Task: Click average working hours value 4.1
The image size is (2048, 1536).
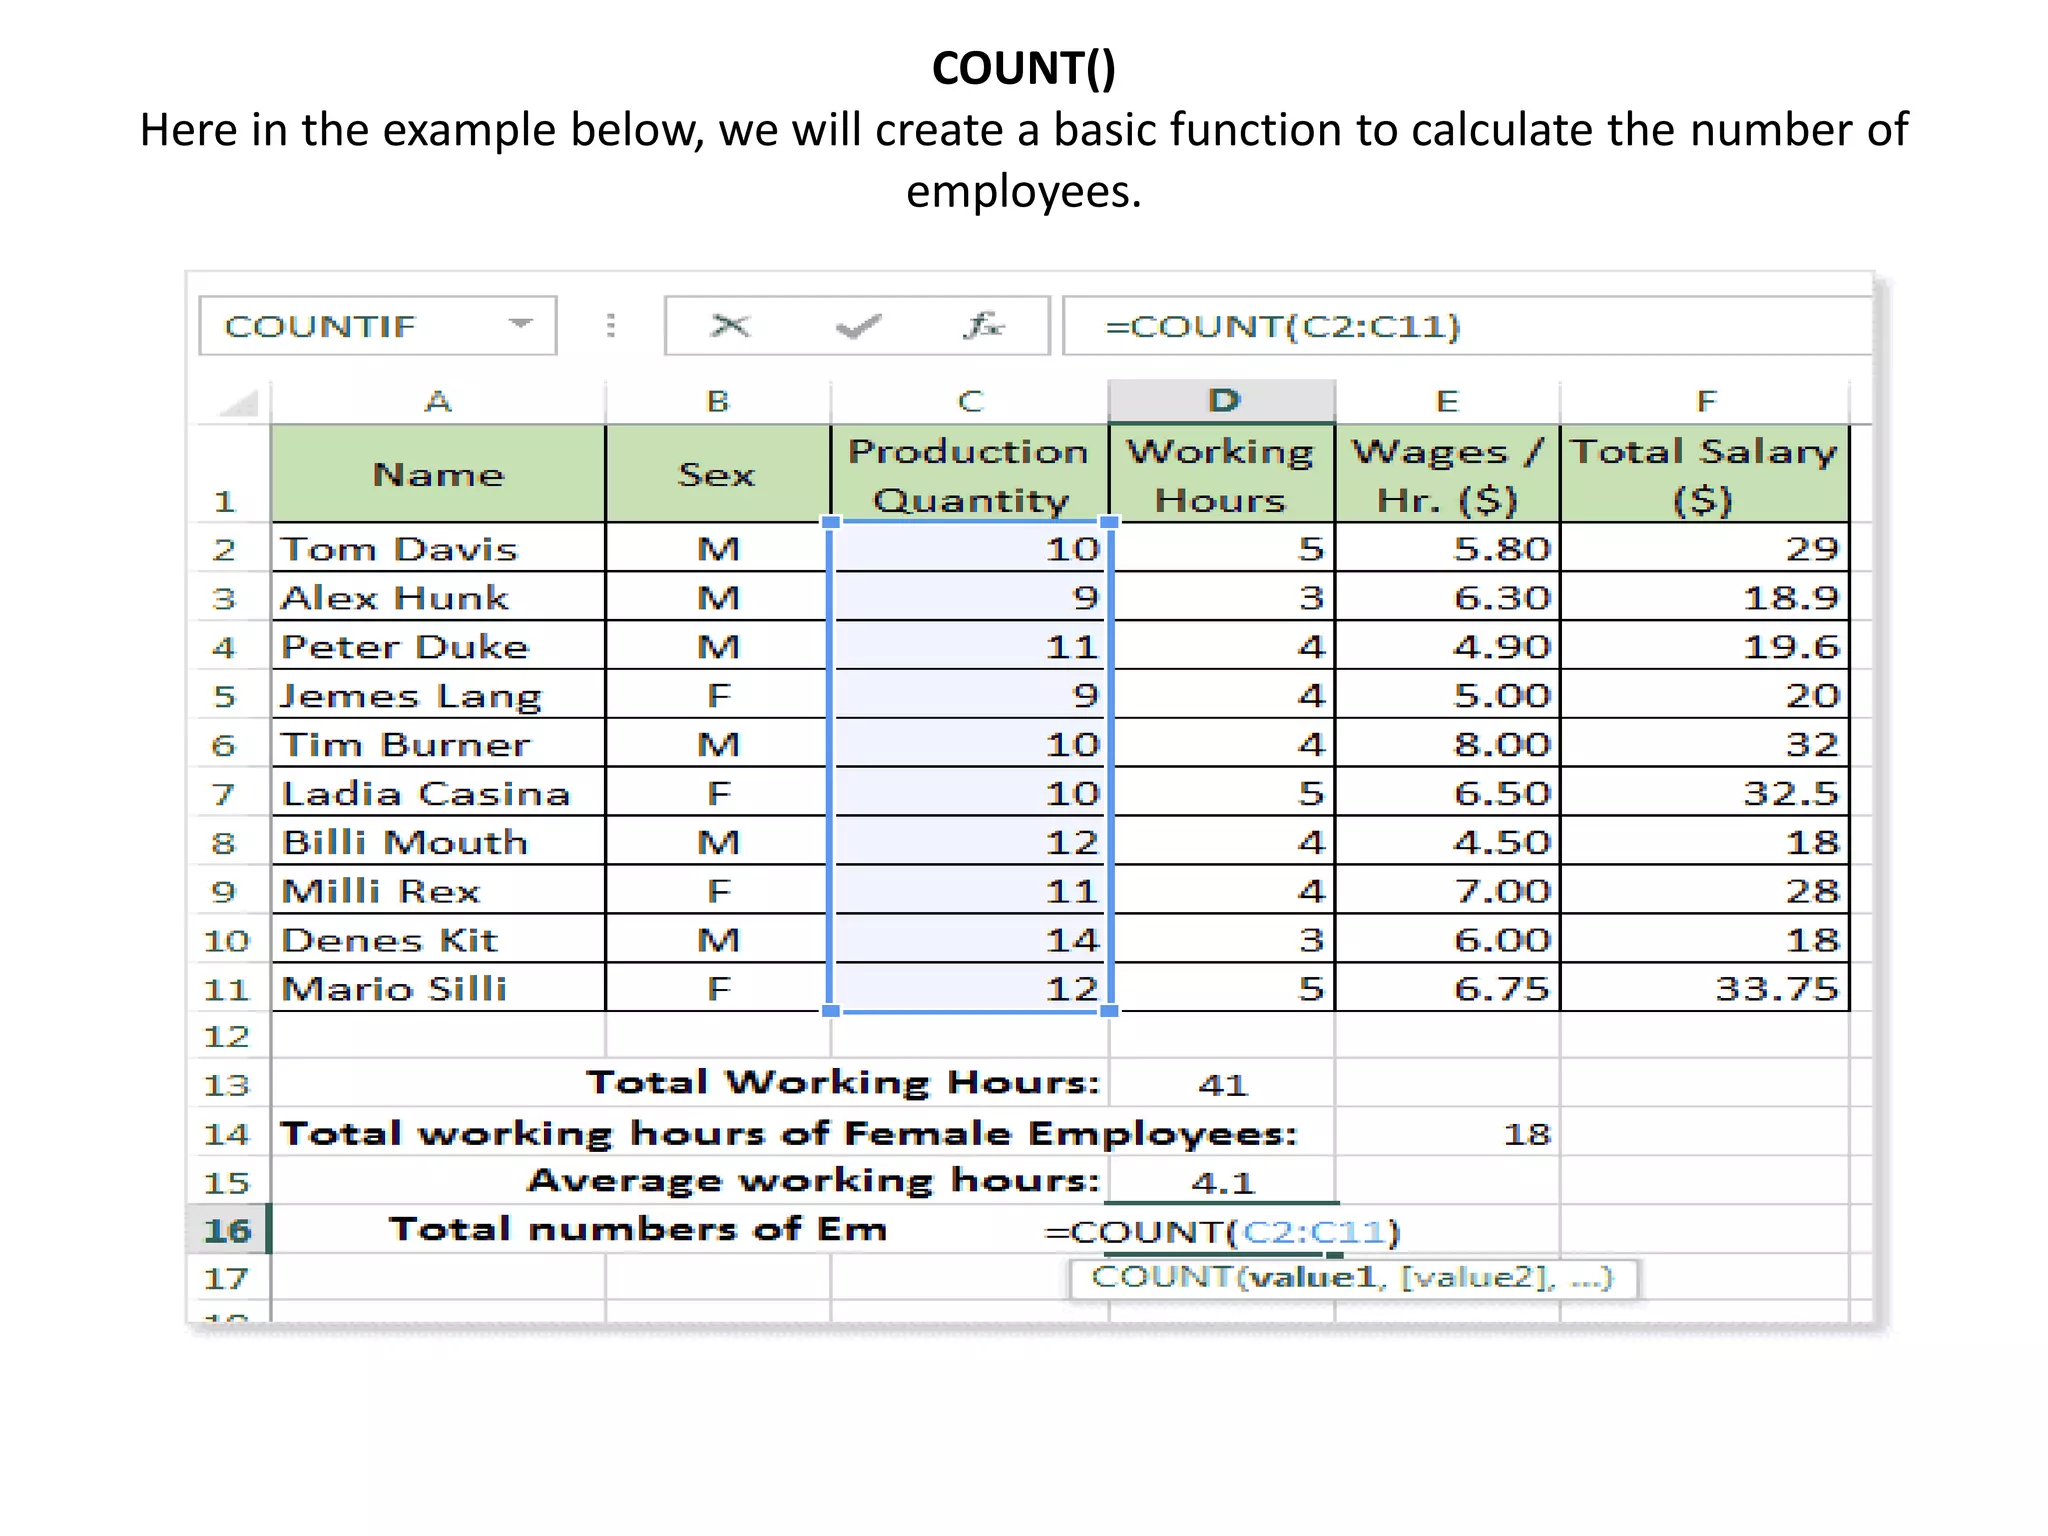Action: pos(1222,1182)
